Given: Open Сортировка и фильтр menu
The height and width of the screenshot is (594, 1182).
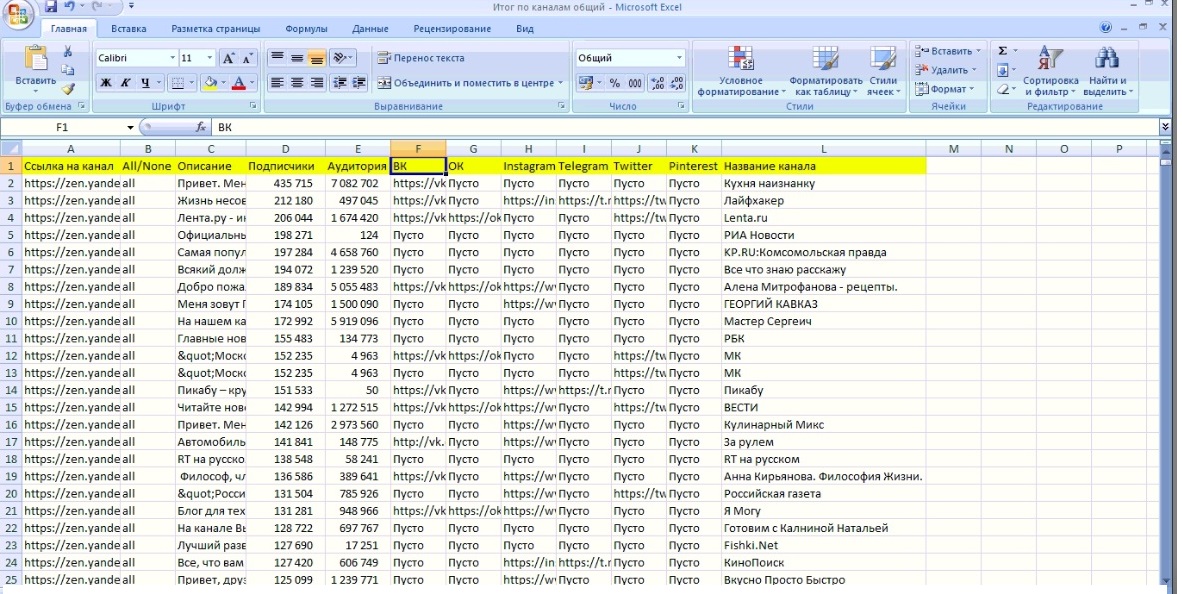Looking at the screenshot, I should 1050,71.
